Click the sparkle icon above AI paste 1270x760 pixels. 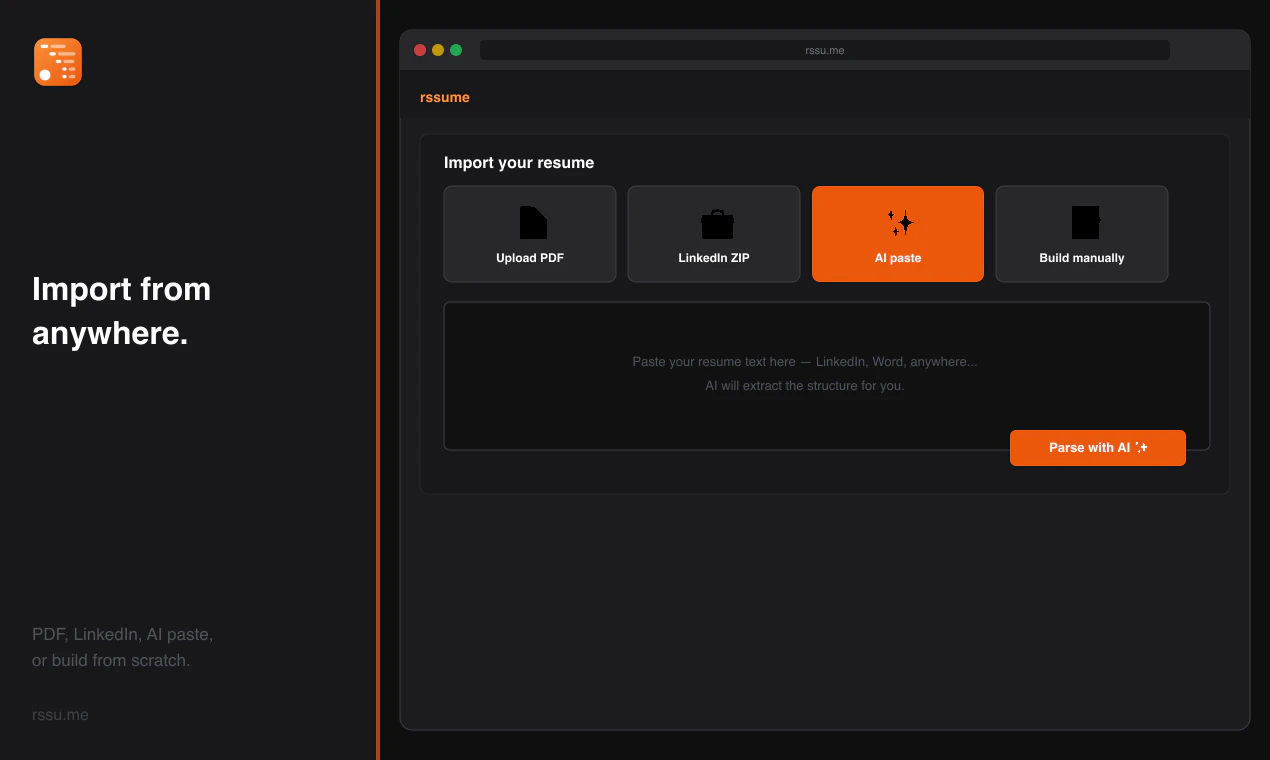coord(901,222)
